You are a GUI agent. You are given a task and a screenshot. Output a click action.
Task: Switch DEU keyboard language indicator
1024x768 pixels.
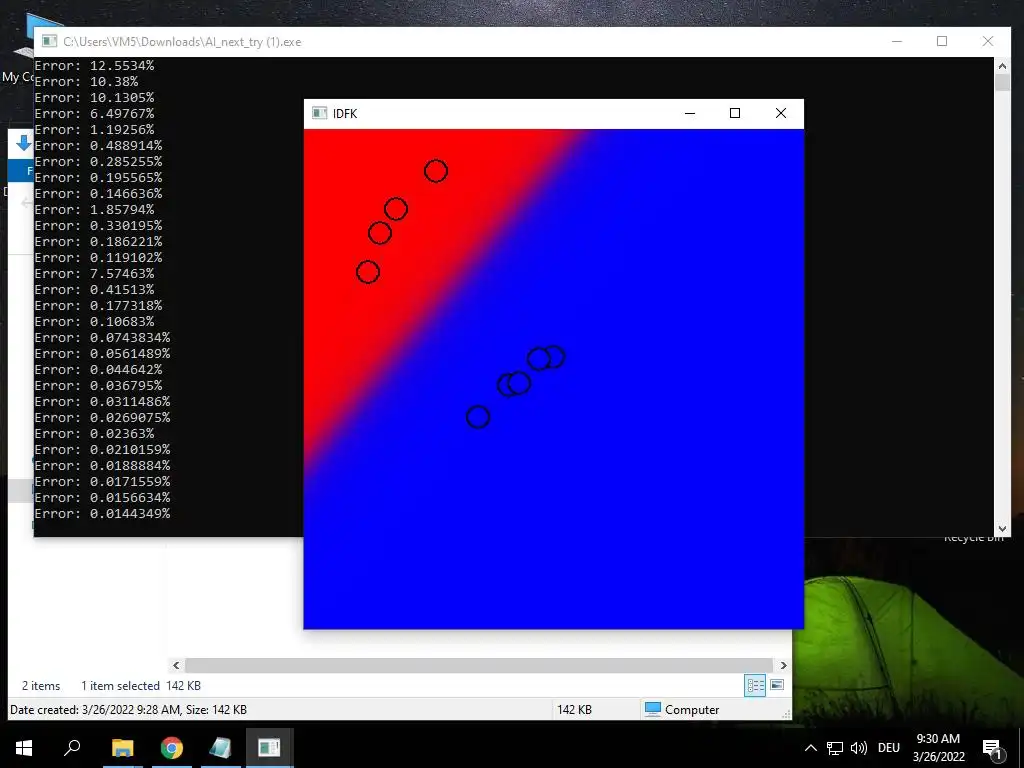[x=889, y=748]
